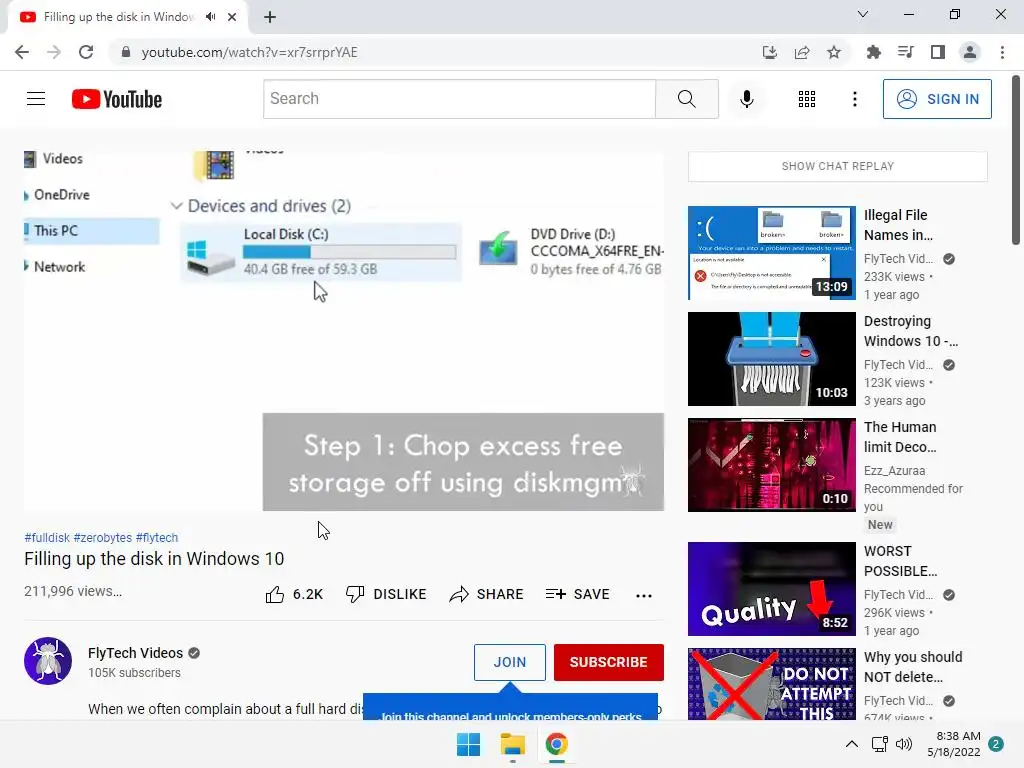Viewport: 1024px width, 768px height.
Task: Share this page from the address bar
Action: click(x=802, y=52)
